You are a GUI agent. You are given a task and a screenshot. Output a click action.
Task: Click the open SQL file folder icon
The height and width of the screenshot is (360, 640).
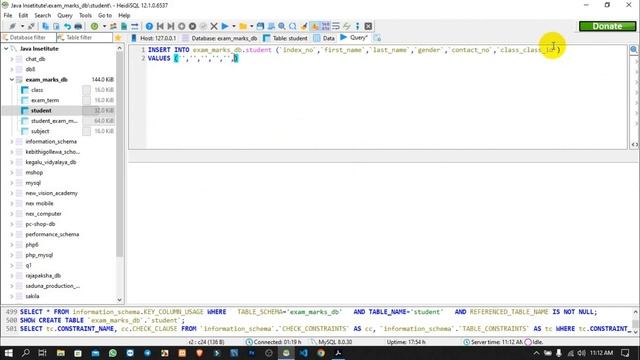click(243, 26)
